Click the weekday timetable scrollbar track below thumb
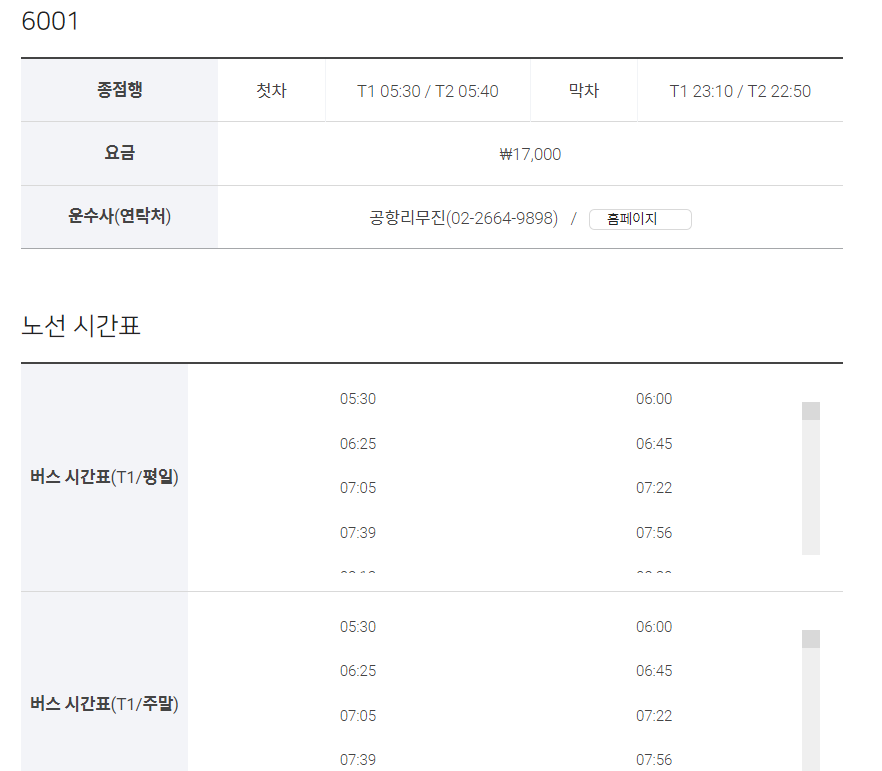882x771 pixels. pyautogui.click(x=811, y=487)
